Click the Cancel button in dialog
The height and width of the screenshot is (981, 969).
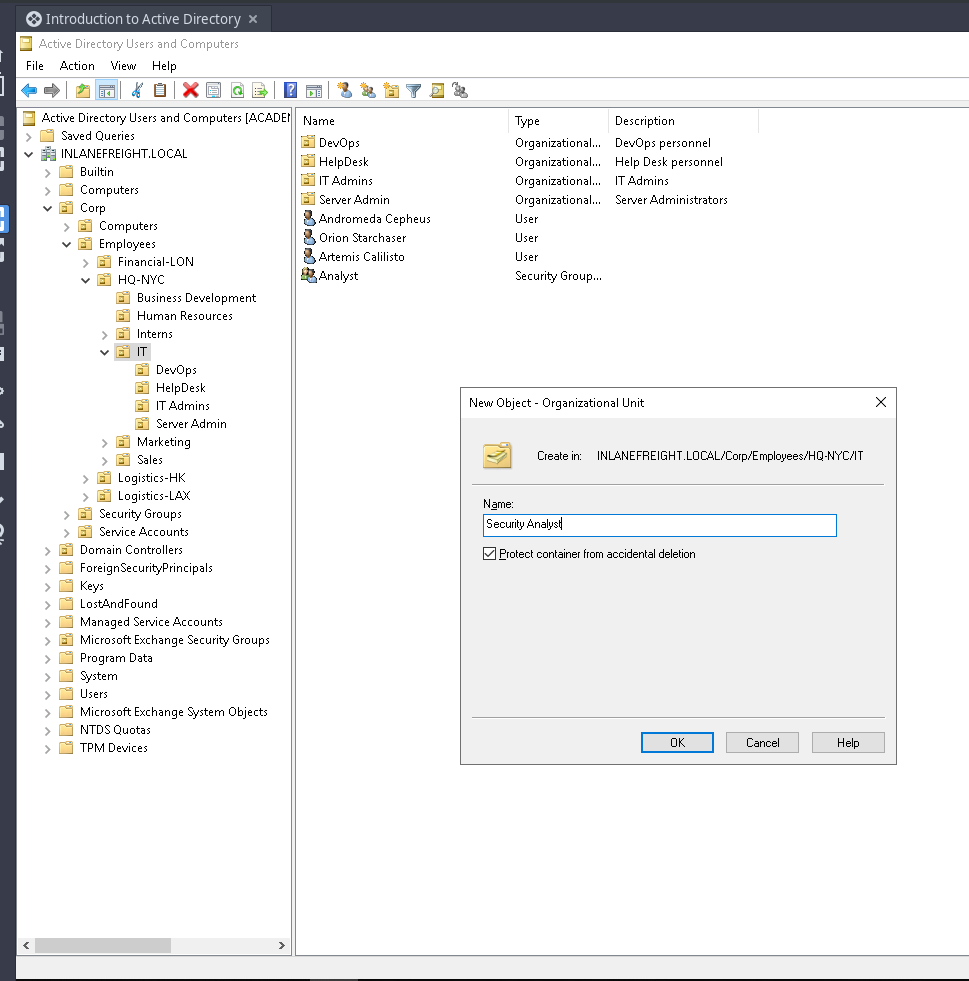click(x=762, y=743)
